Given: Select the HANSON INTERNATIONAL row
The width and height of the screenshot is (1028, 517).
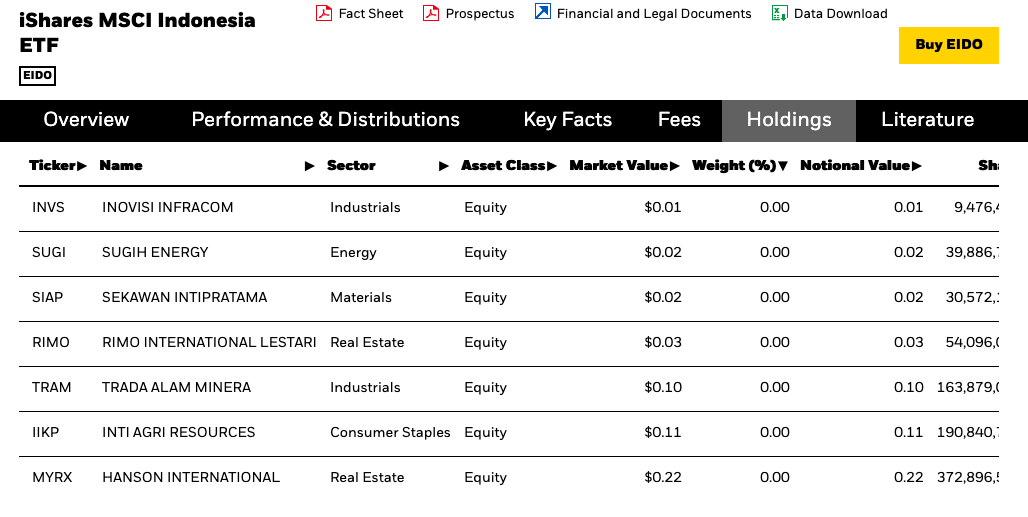Looking at the screenshot, I should click(191, 478).
